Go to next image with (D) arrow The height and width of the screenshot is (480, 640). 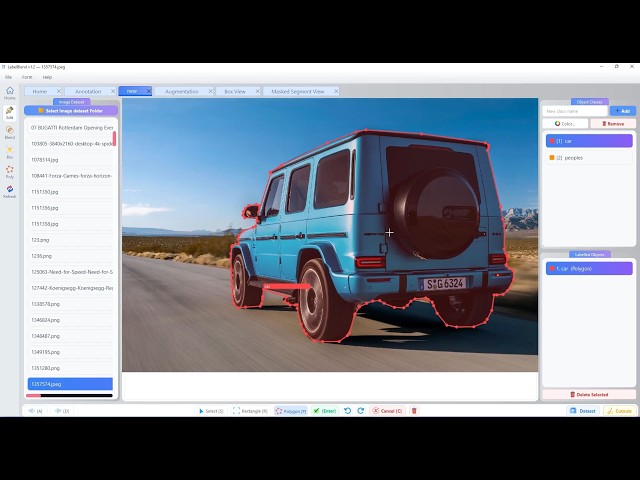(x=62, y=411)
